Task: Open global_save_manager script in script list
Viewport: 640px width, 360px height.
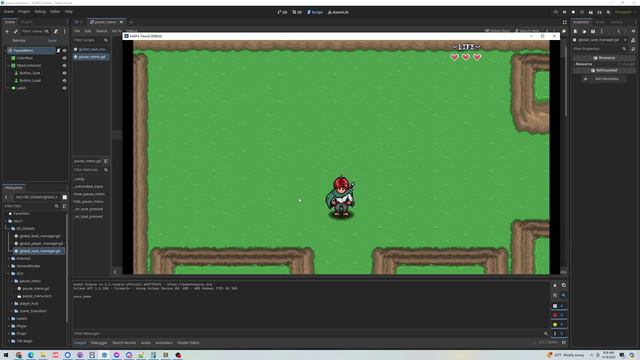Action: pos(91,49)
